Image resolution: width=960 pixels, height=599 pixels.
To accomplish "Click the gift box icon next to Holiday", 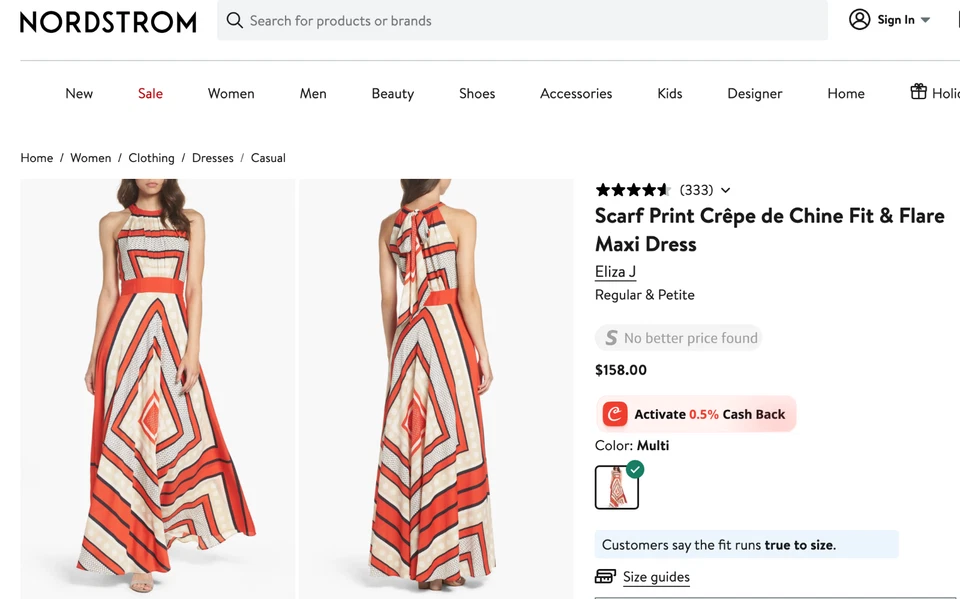I will tap(917, 91).
